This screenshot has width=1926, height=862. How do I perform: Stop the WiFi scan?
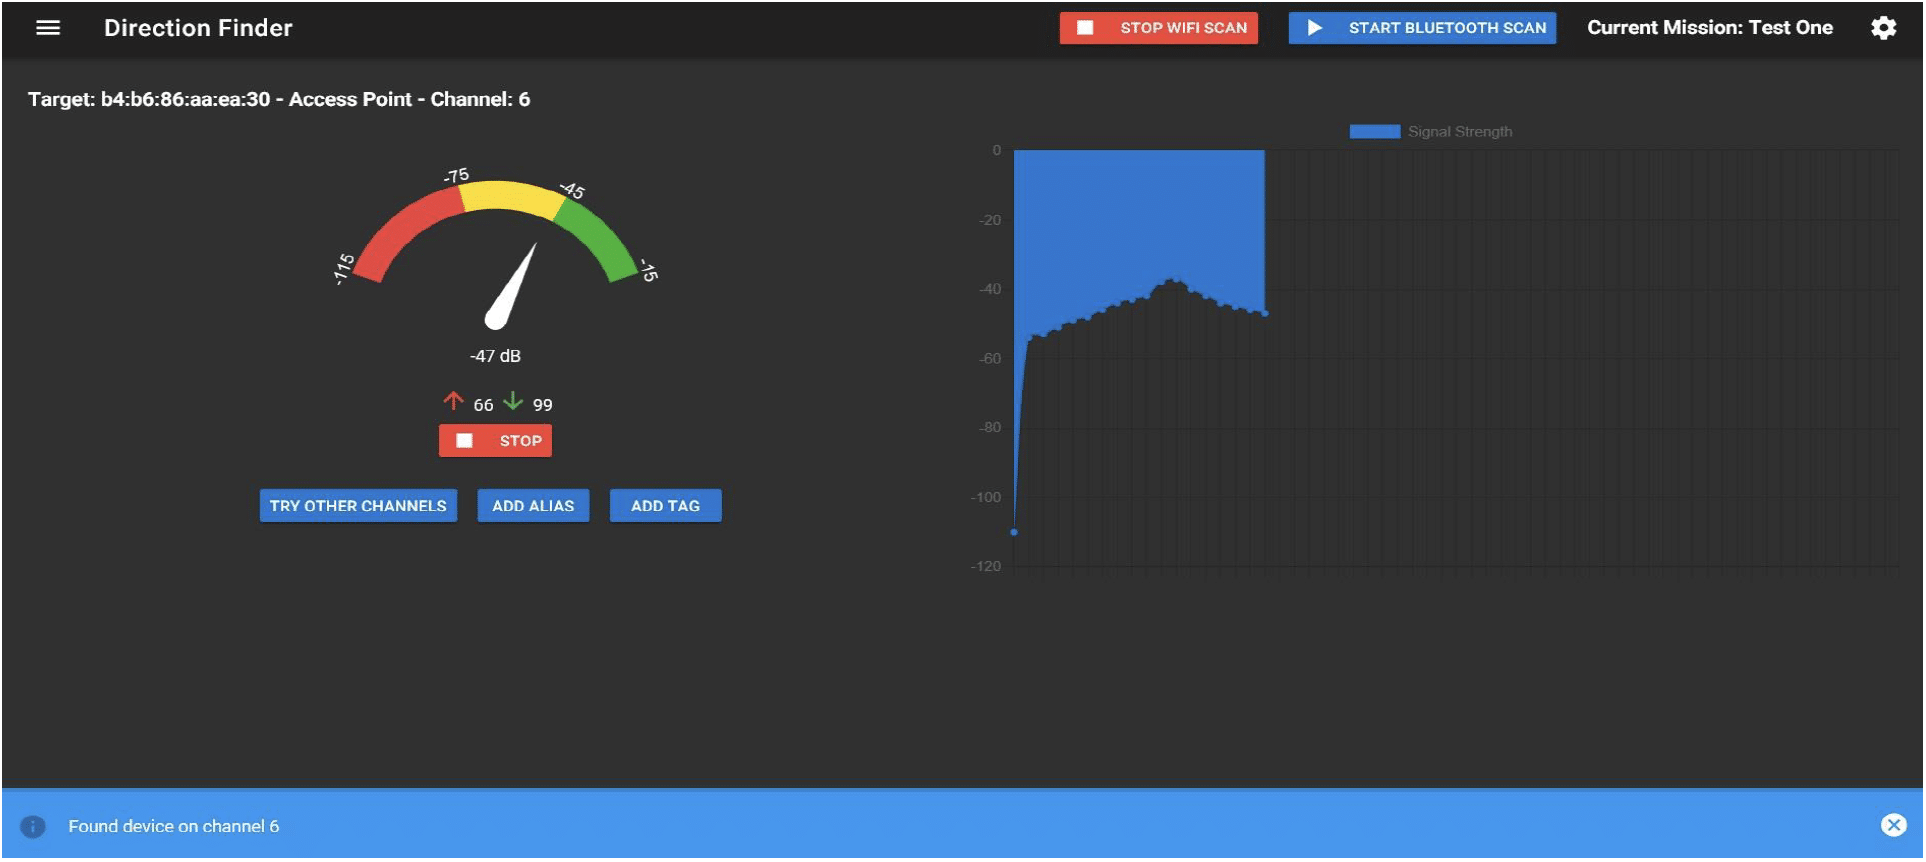pyautogui.click(x=1158, y=28)
